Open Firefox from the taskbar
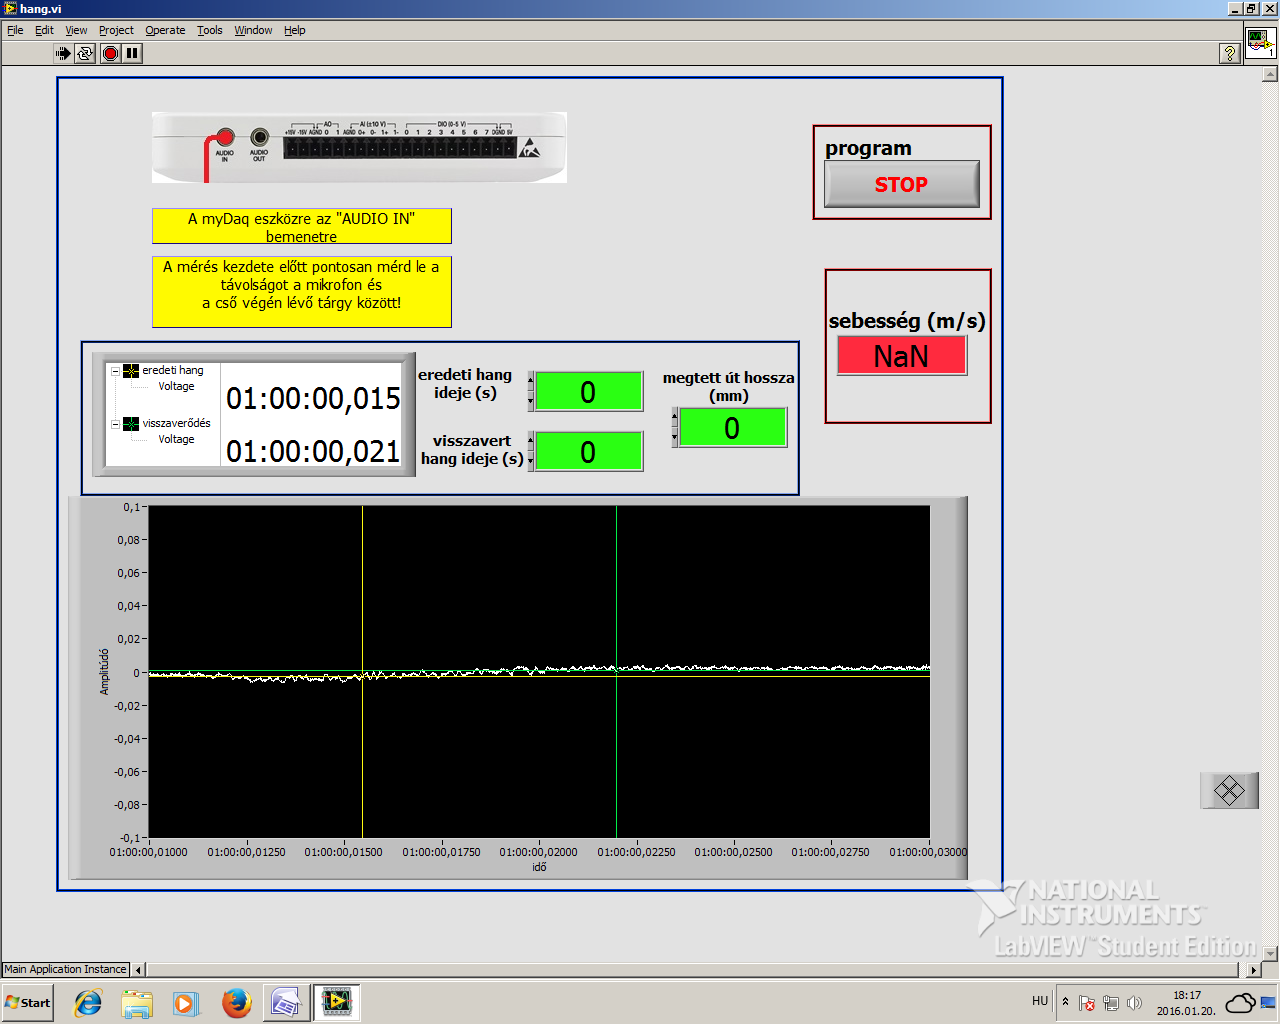 tap(236, 1002)
